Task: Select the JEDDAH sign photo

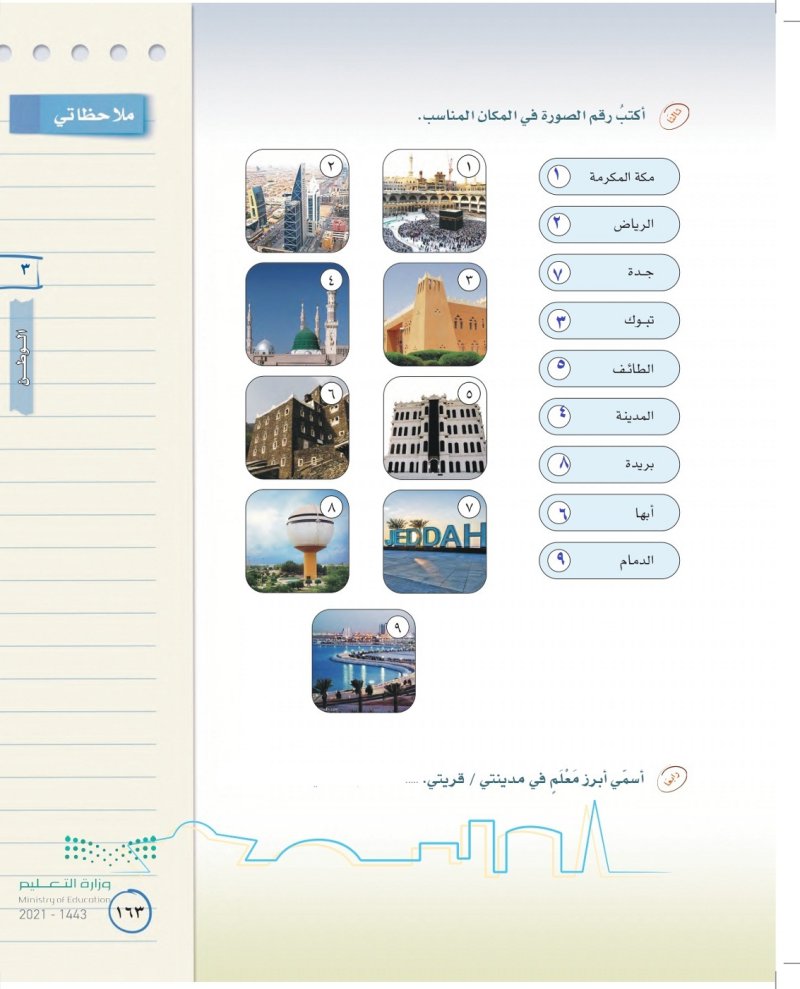Action: pyautogui.click(x=435, y=542)
